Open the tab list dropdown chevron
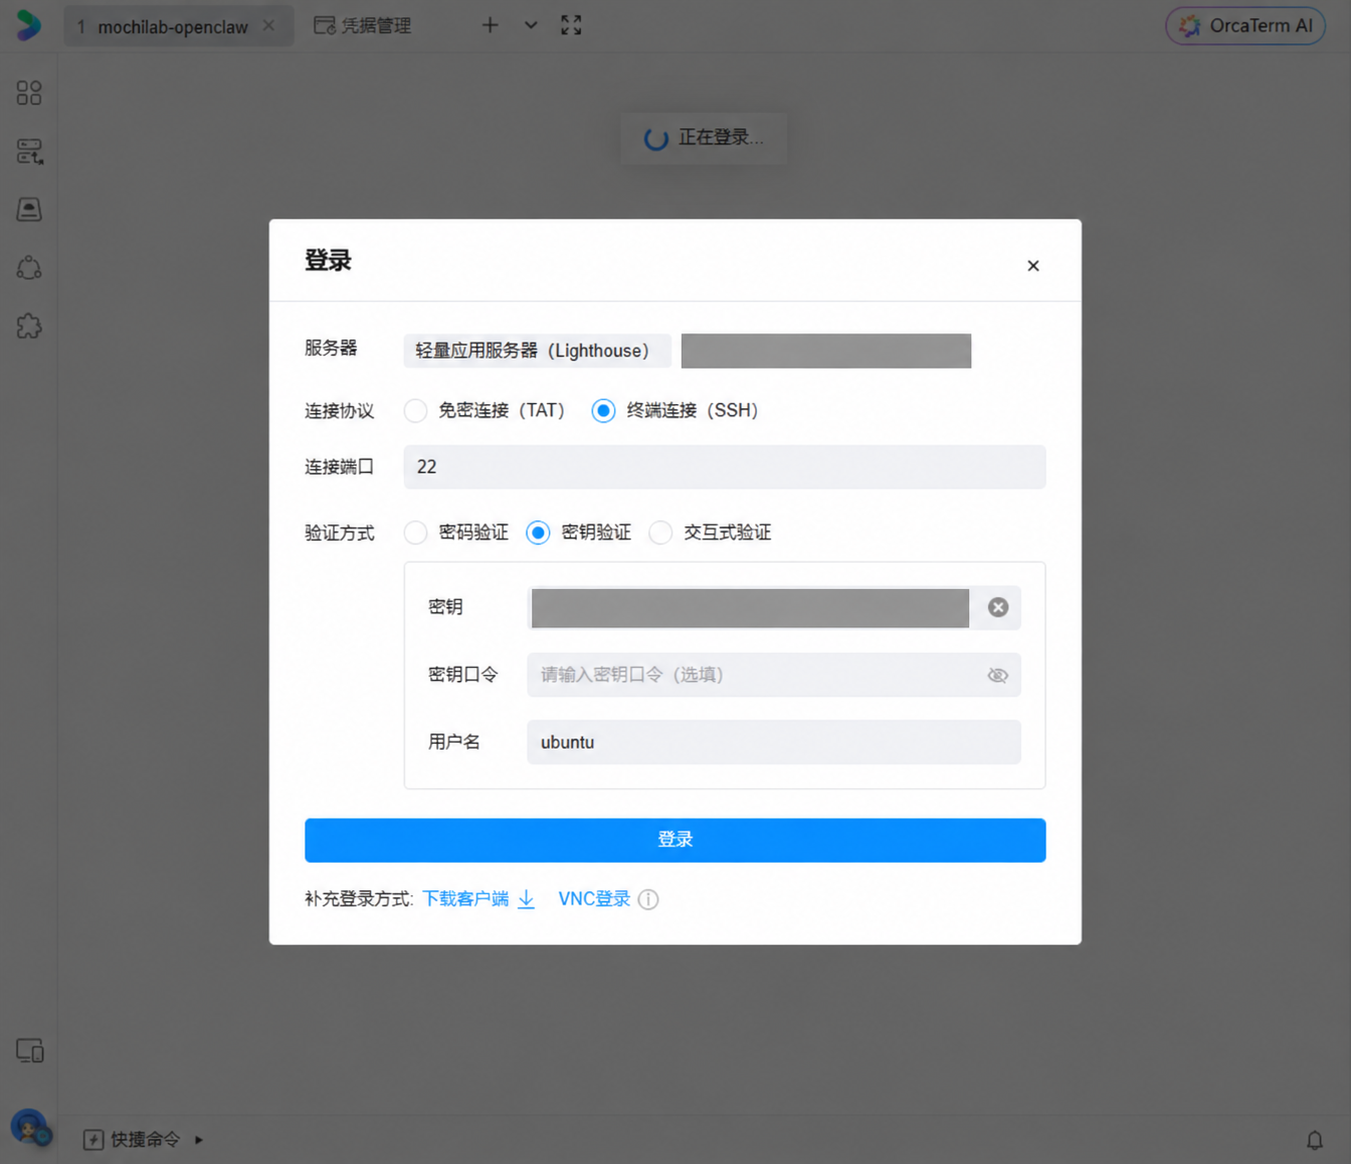The width and height of the screenshot is (1351, 1164). [x=531, y=25]
